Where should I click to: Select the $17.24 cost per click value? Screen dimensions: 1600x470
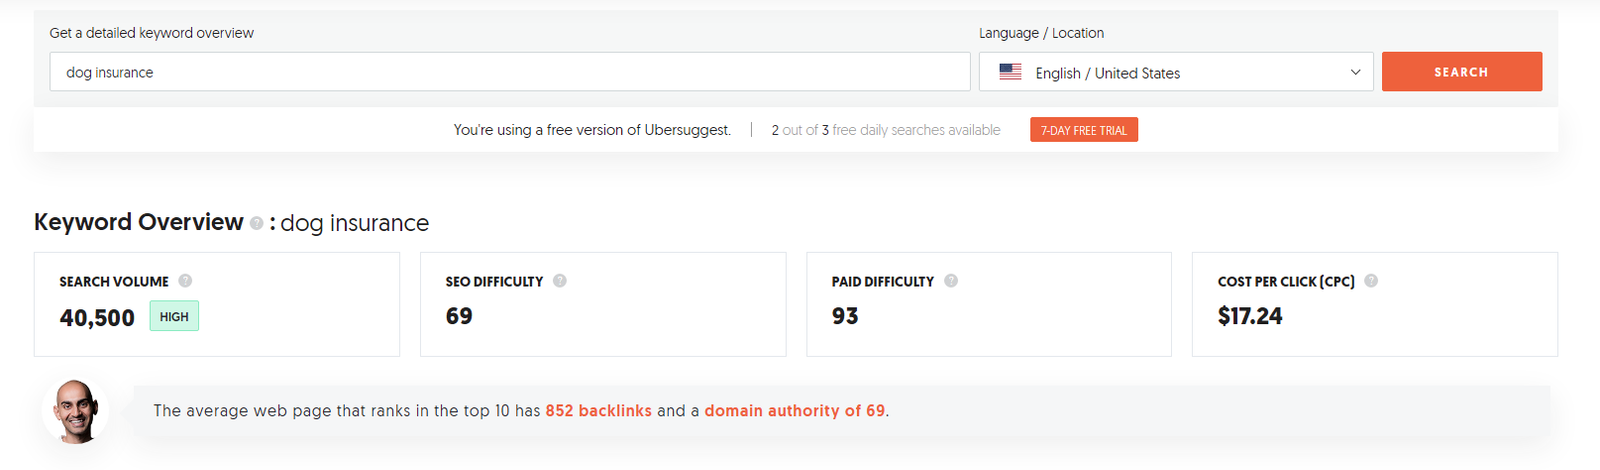click(x=1250, y=316)
